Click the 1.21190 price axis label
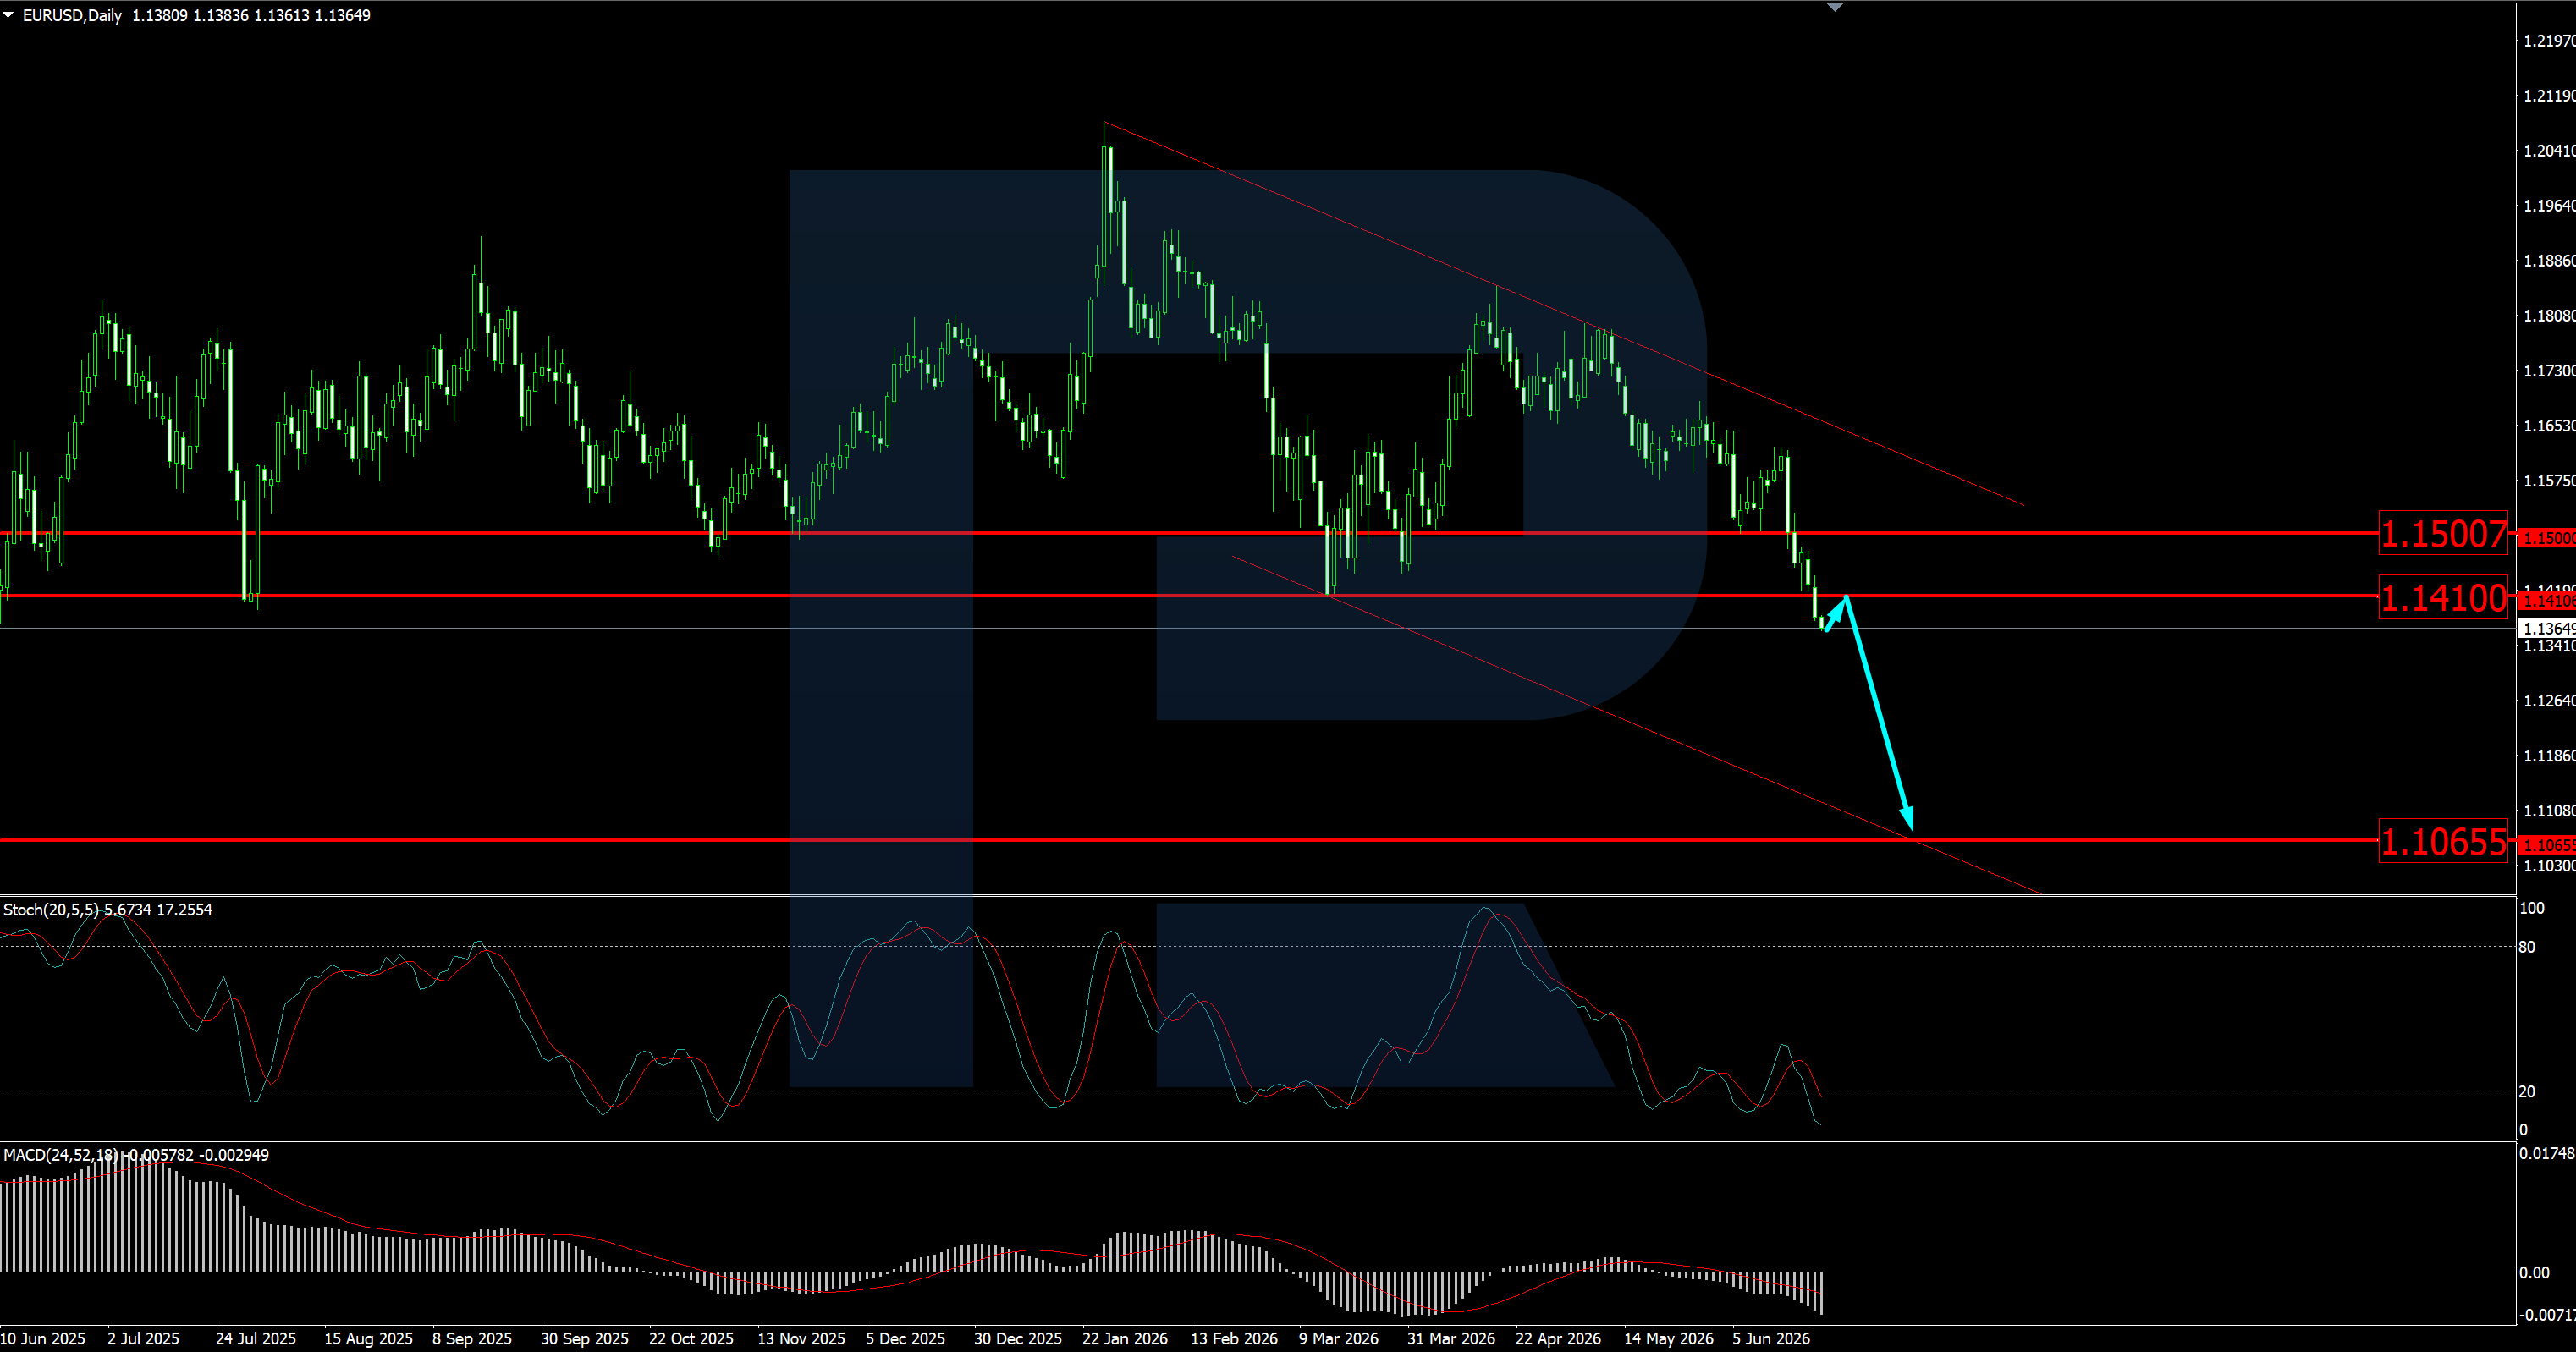Viewport: 2576px width, 1352px height. pyautogui.click(x=2549, y=96)
